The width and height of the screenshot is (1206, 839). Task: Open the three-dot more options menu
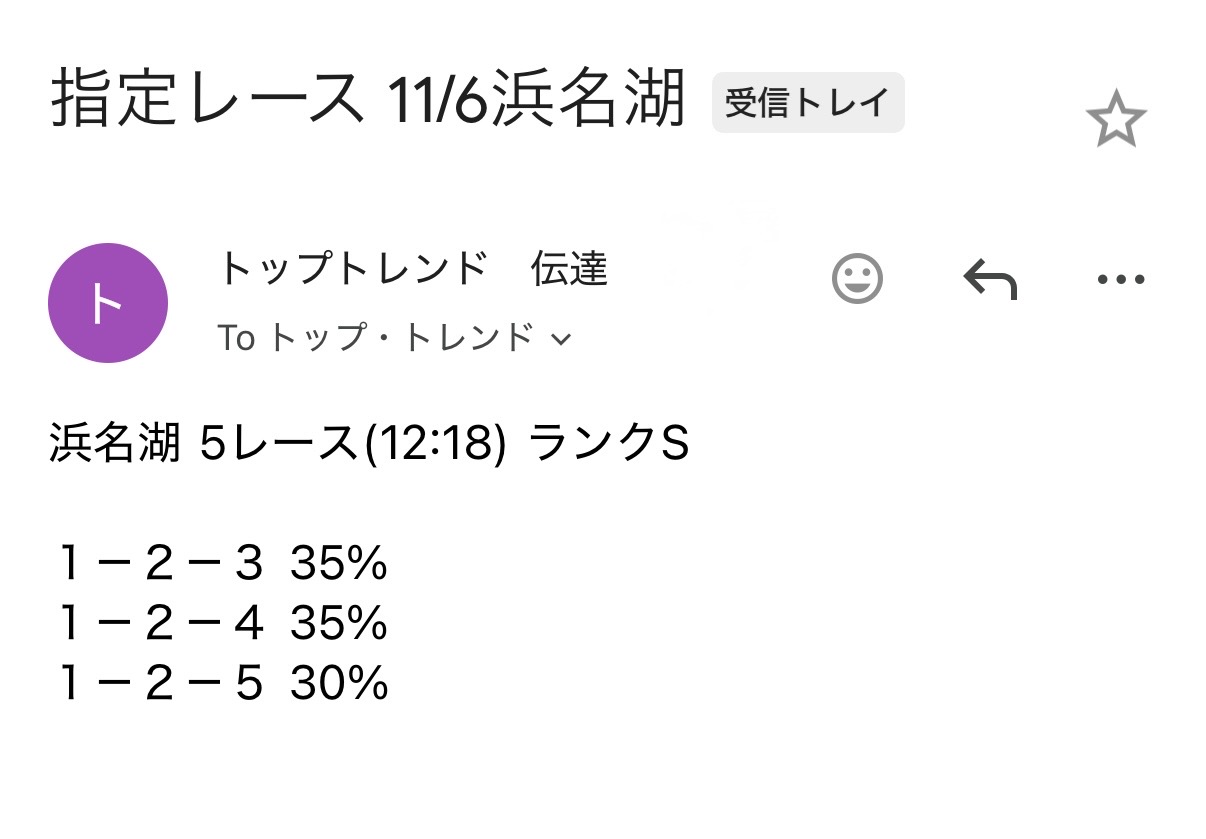pyautogui.click(x=1120, y=279)
